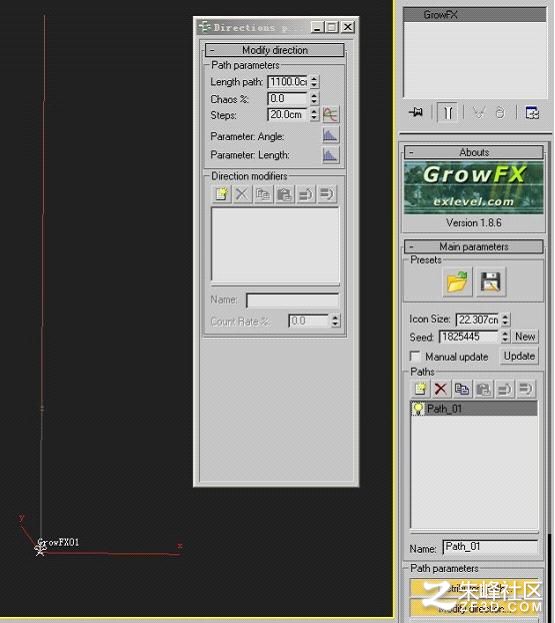Select Path_01 in the Paths list
Screen dimensions: 555x623
pos(474,408)
